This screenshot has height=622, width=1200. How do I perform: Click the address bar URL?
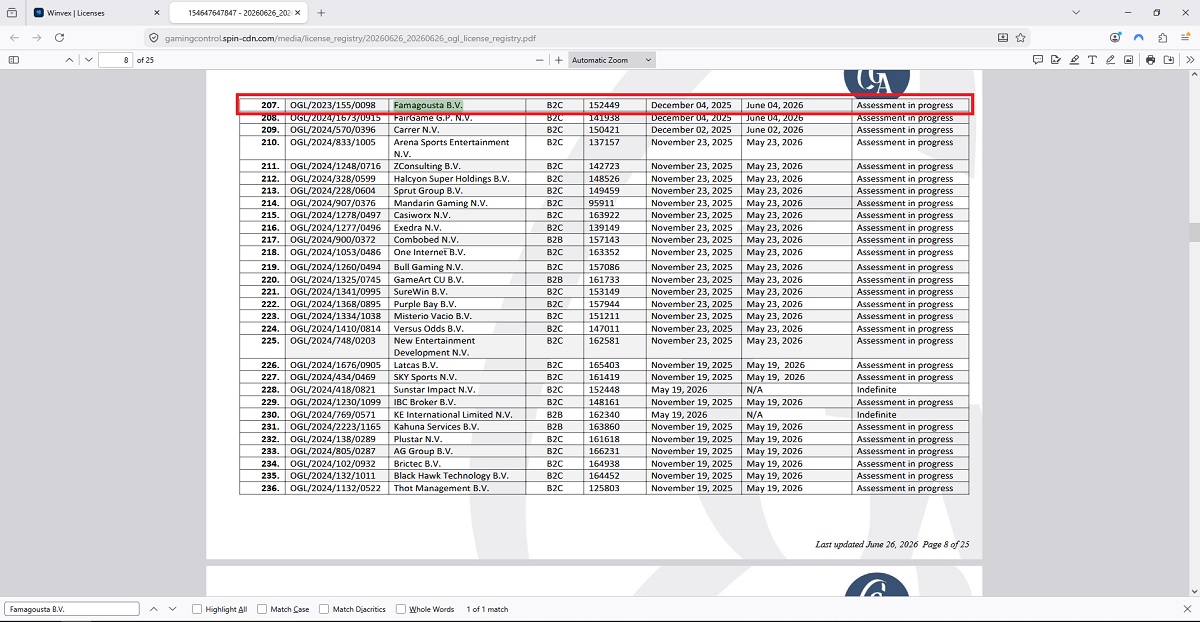350,37
